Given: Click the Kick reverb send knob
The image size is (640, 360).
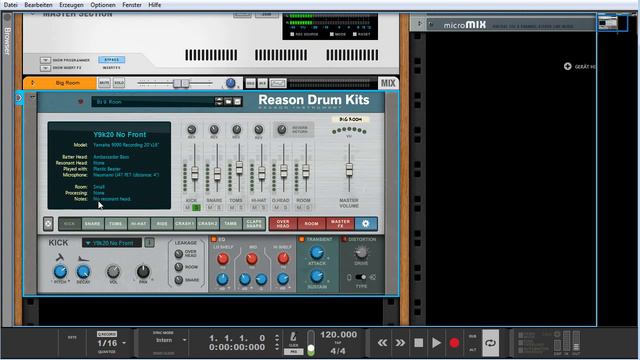Looking at the screenshot, I should coord(191,130).
